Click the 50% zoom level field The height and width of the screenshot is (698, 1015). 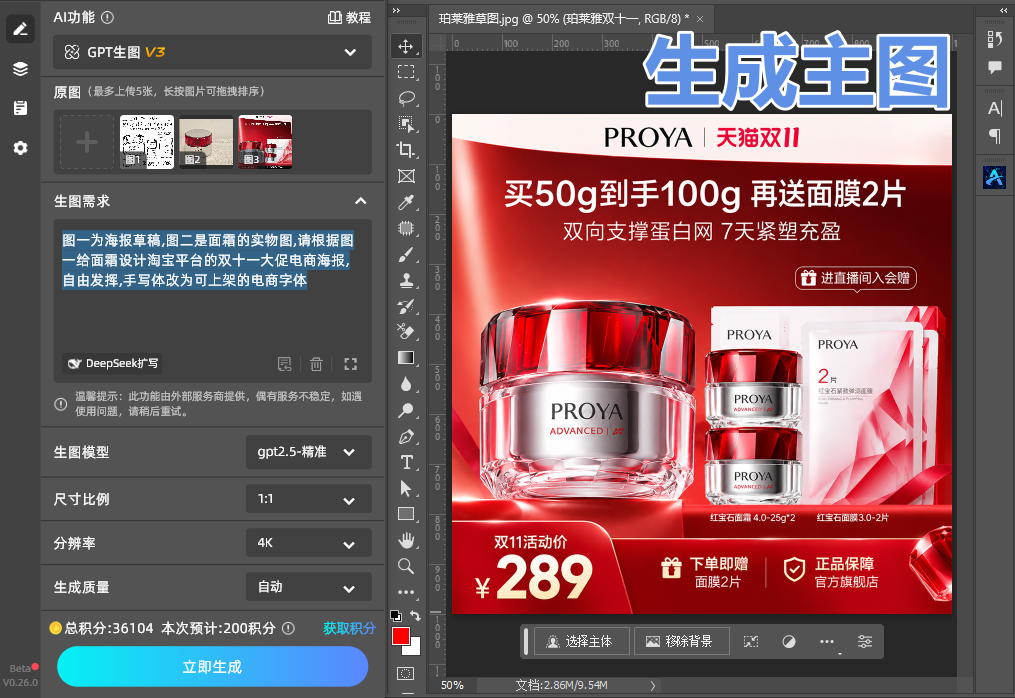452,685
